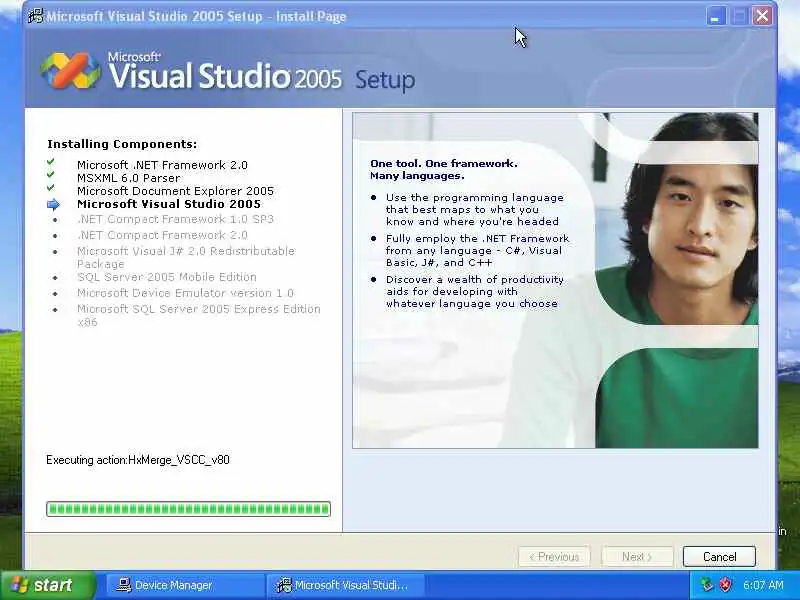Image resolution: width=800 pixels, height=600 pixels.
Task: Select bold 'Microsoft Visual Studio 2005' item
Action: pyautogui.click(x=169, y=204)
